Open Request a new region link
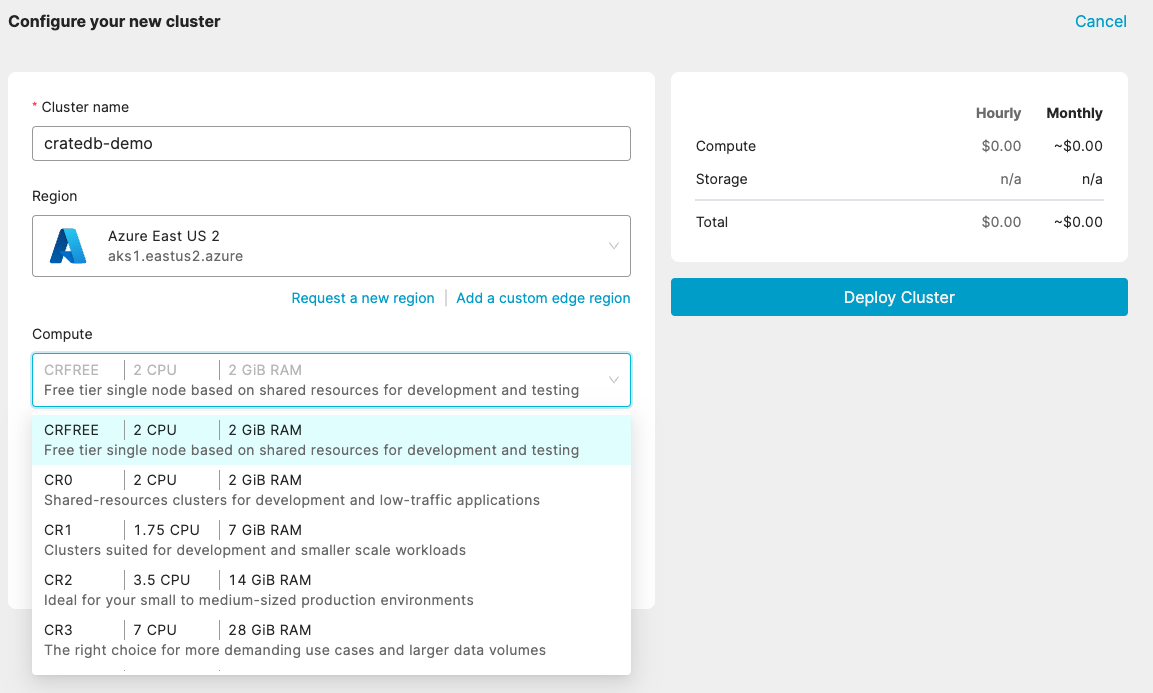1153x693 pixels. [x=363, y=297]
